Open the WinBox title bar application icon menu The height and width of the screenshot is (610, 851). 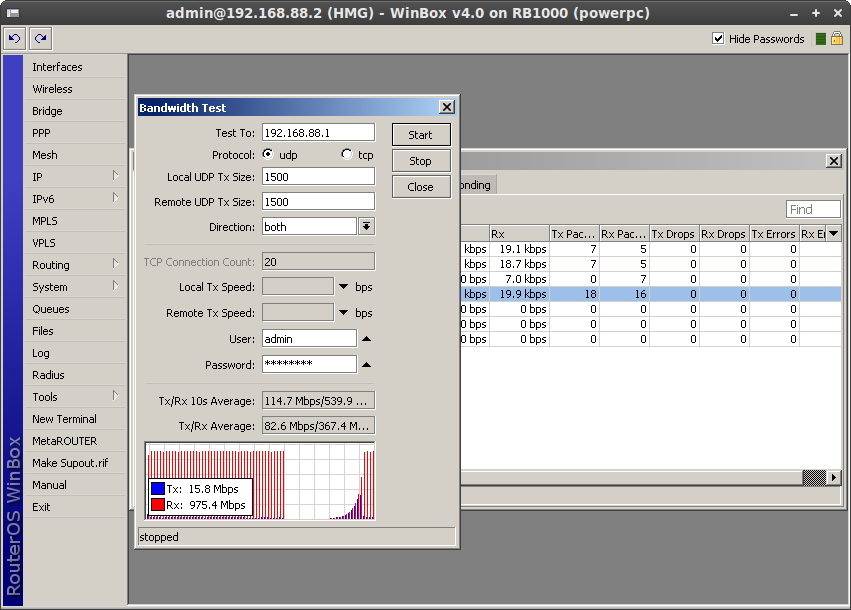coord(13,12)
